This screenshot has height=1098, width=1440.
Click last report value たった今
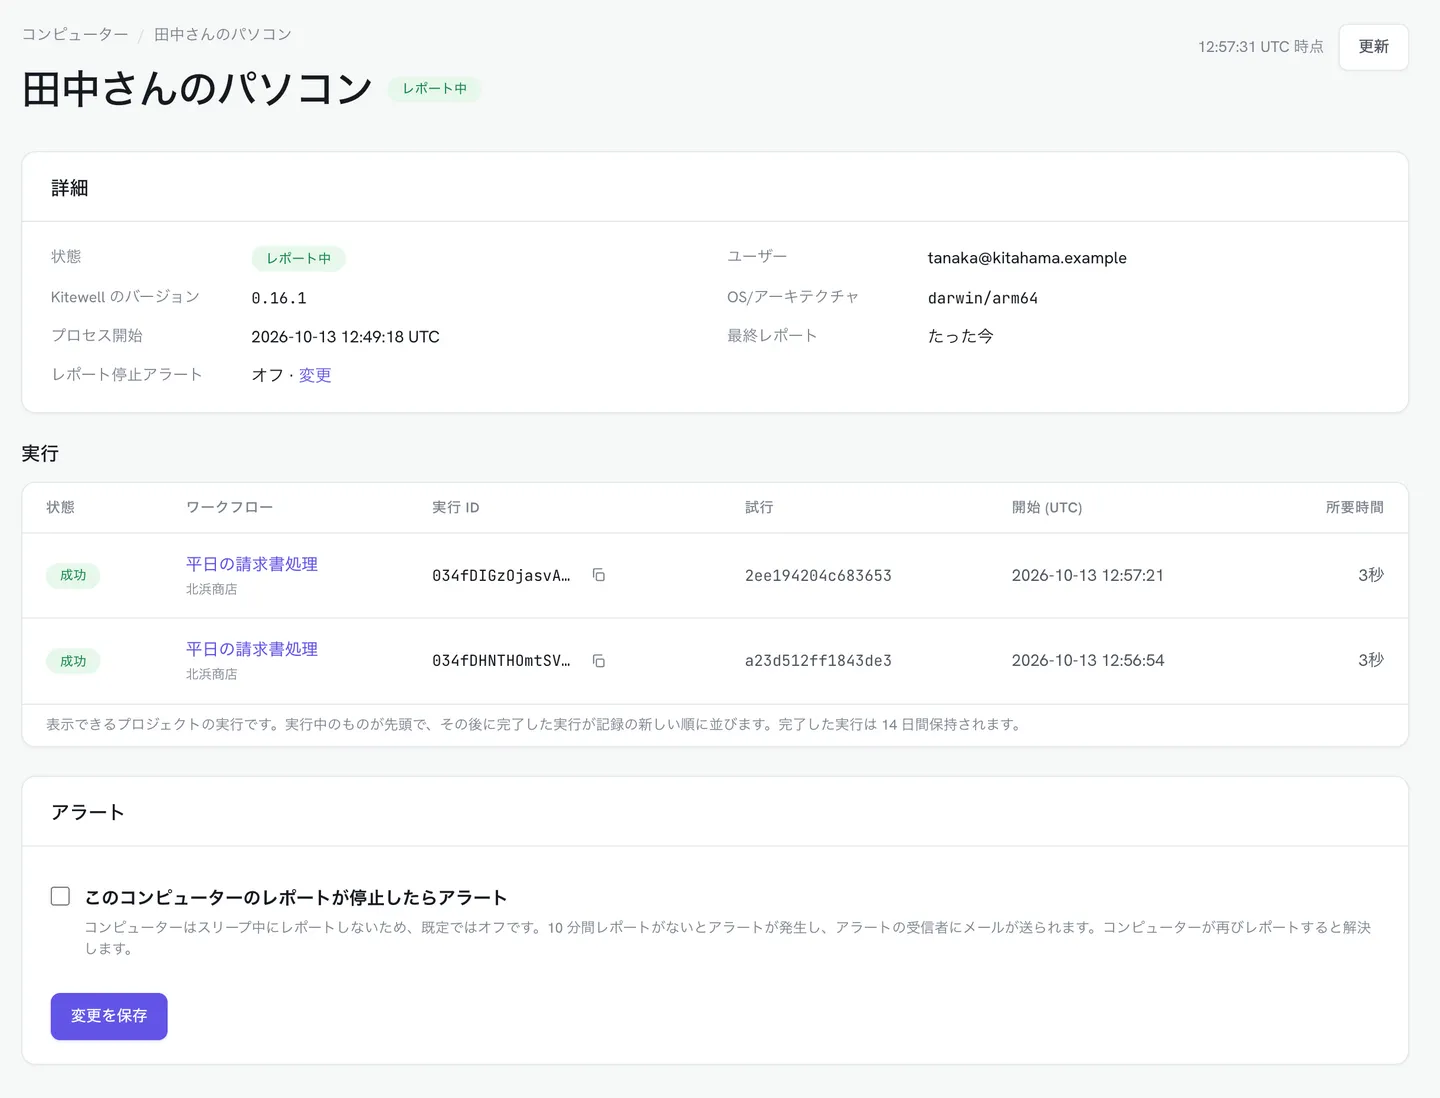961,336
